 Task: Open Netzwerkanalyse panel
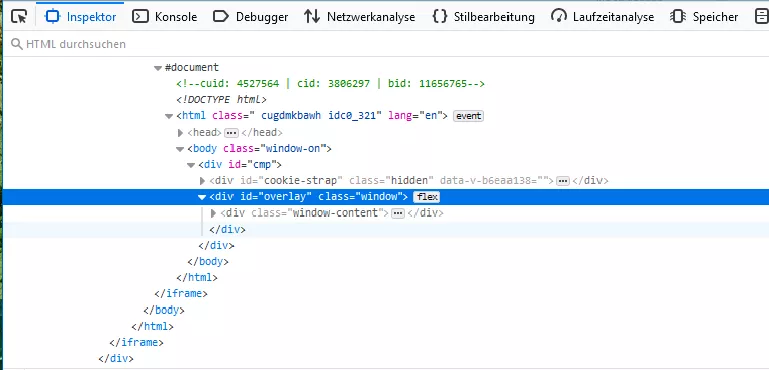pos(359,17)
